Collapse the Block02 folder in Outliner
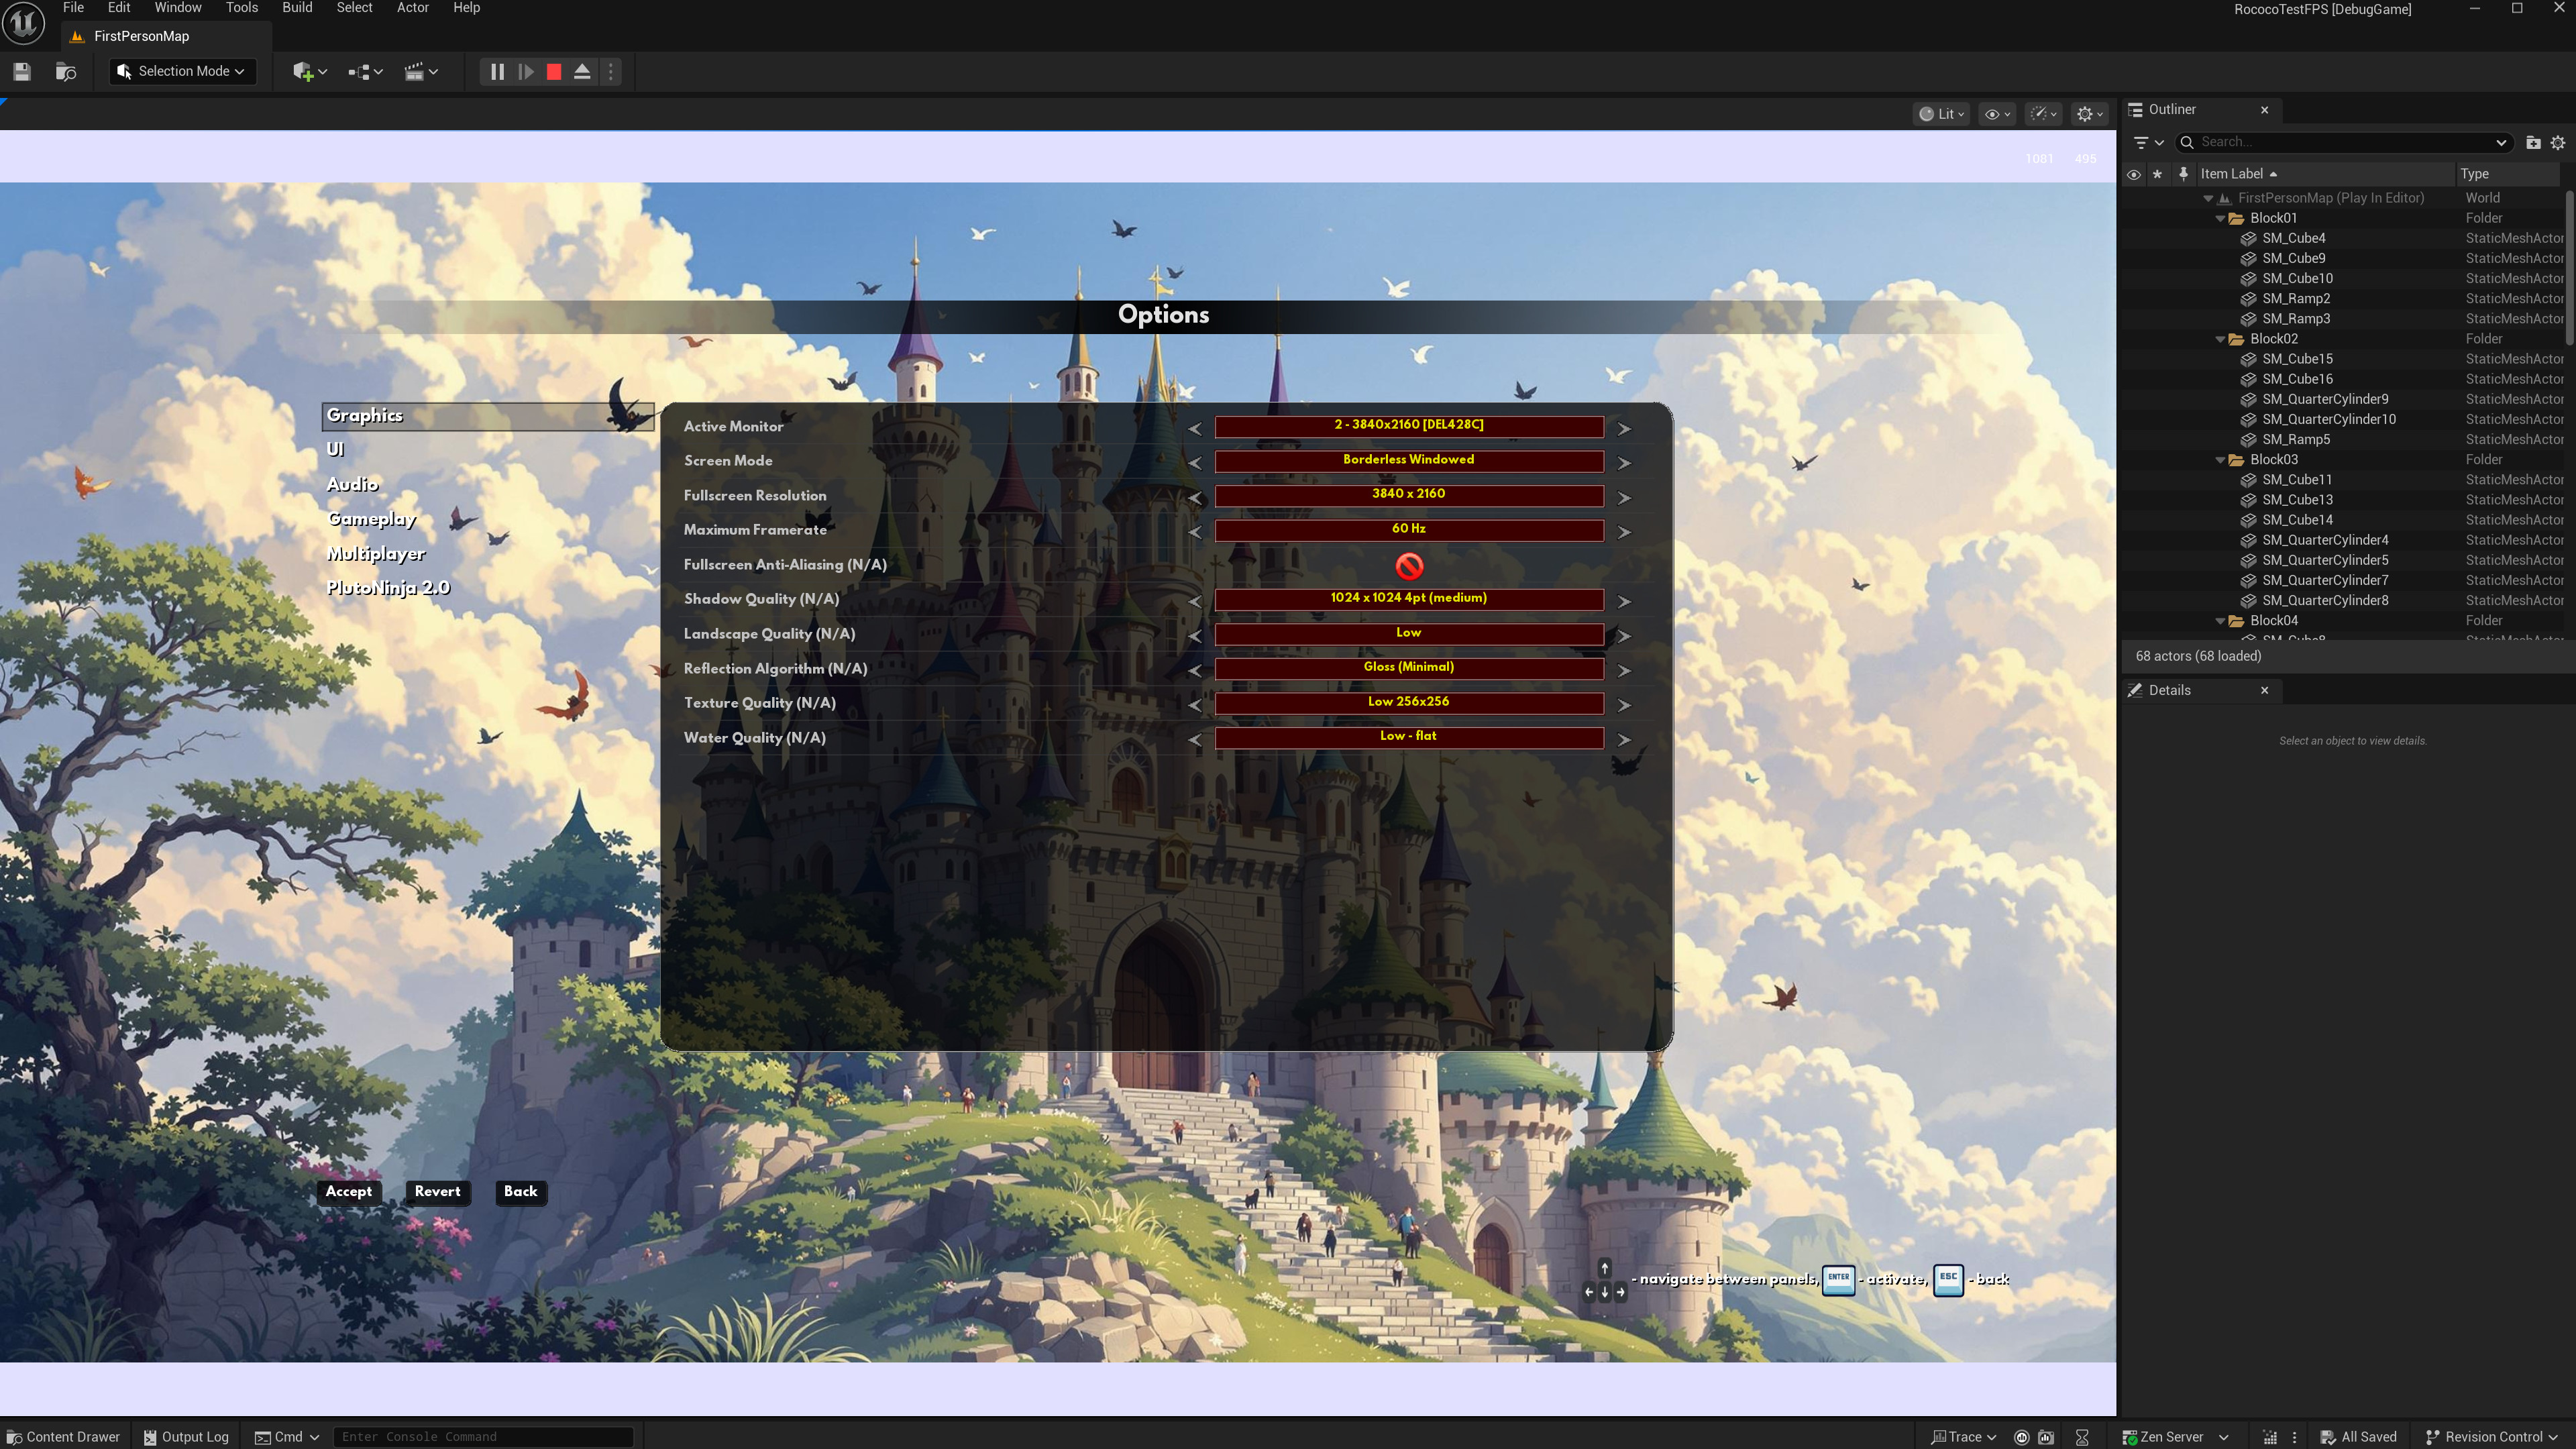Viewport: 2576px width, 1449px height. 2221,339
